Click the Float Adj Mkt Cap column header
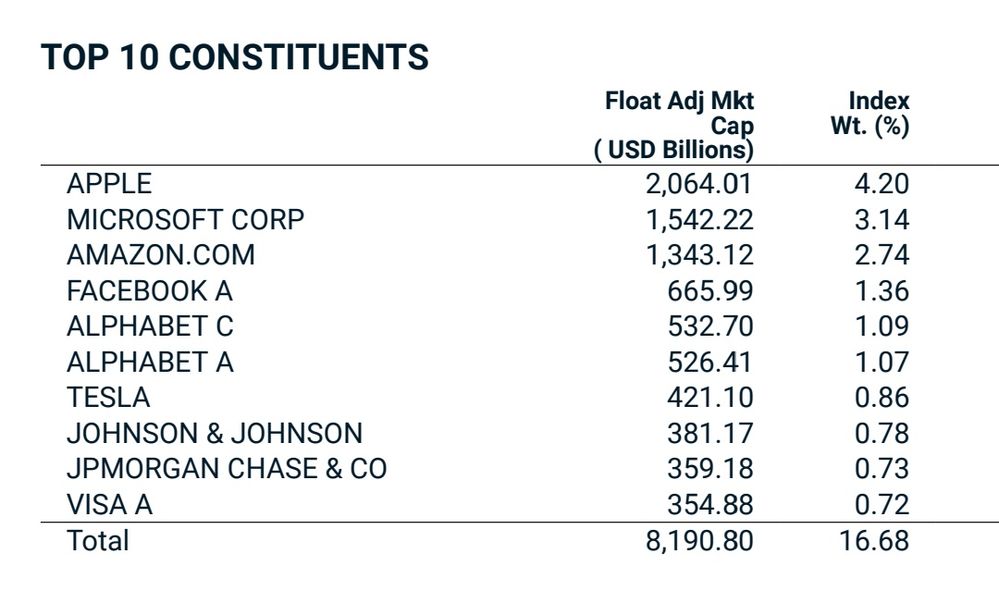This screenshot has height=590, width=999. (x=680, y=125)
